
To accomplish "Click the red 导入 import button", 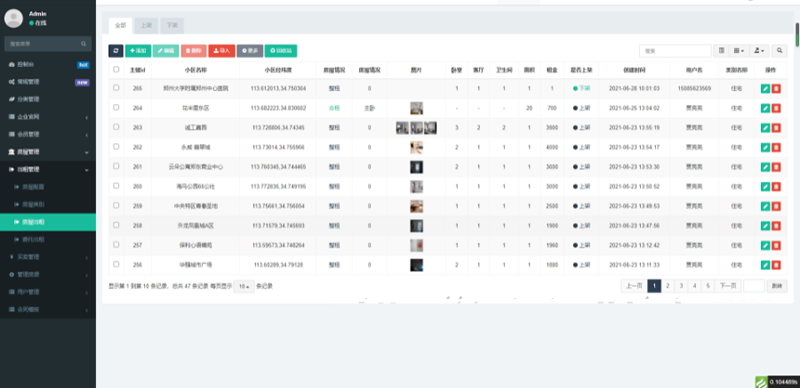I will 221,51.
